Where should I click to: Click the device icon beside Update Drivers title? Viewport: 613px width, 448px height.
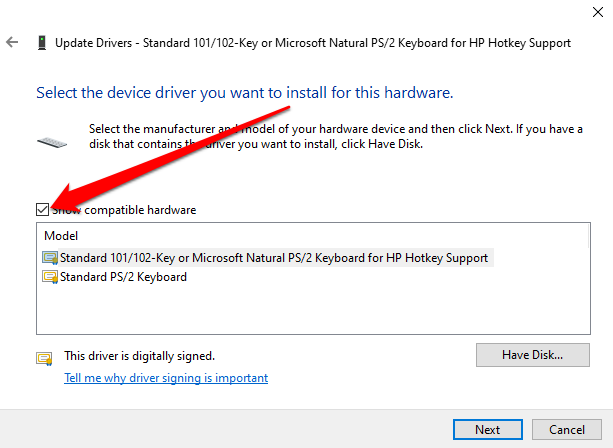point(40,43)
